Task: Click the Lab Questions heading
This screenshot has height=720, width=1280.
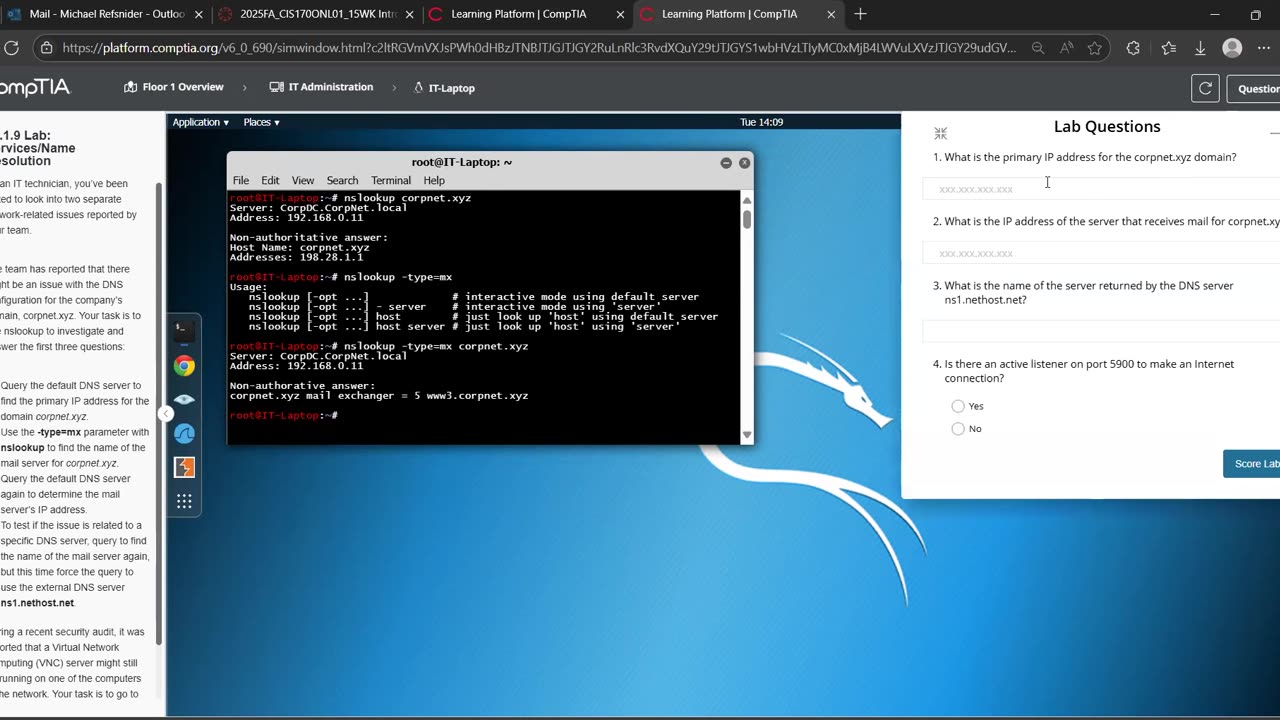Action: tap(1107, 127)
